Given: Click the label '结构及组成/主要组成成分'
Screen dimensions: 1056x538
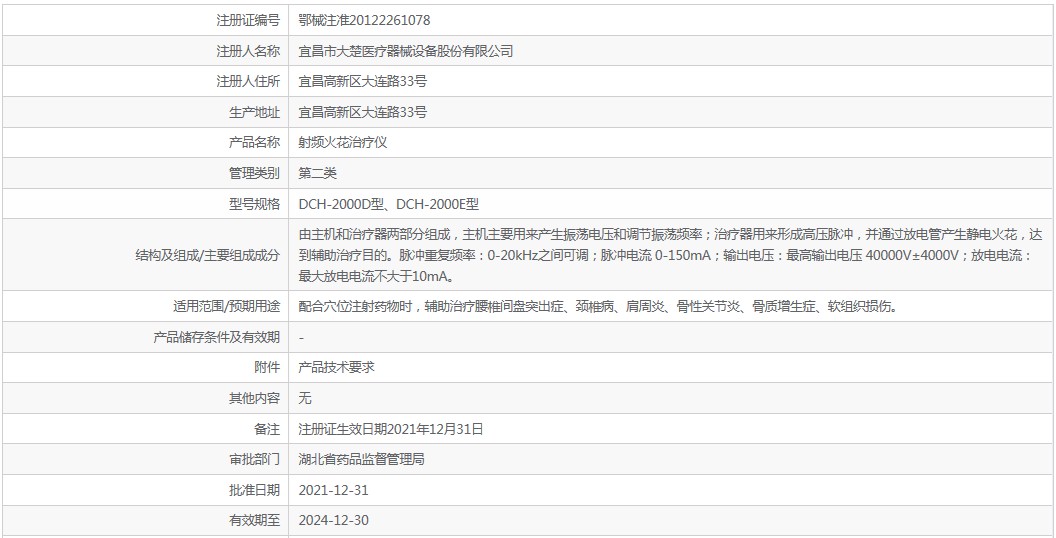Looking at the screenshot, I should (x=207, y=255).
